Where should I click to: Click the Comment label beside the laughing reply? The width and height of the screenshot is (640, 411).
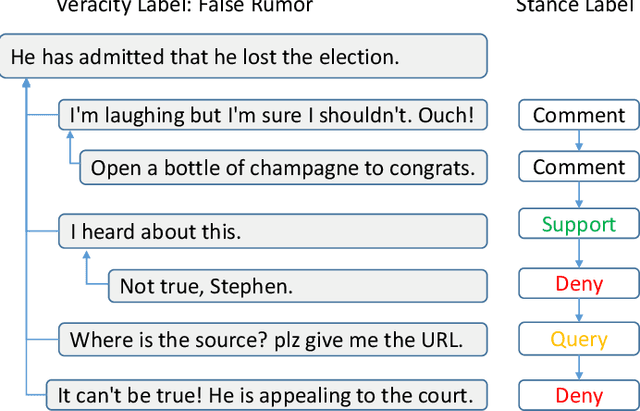[578, 115]
